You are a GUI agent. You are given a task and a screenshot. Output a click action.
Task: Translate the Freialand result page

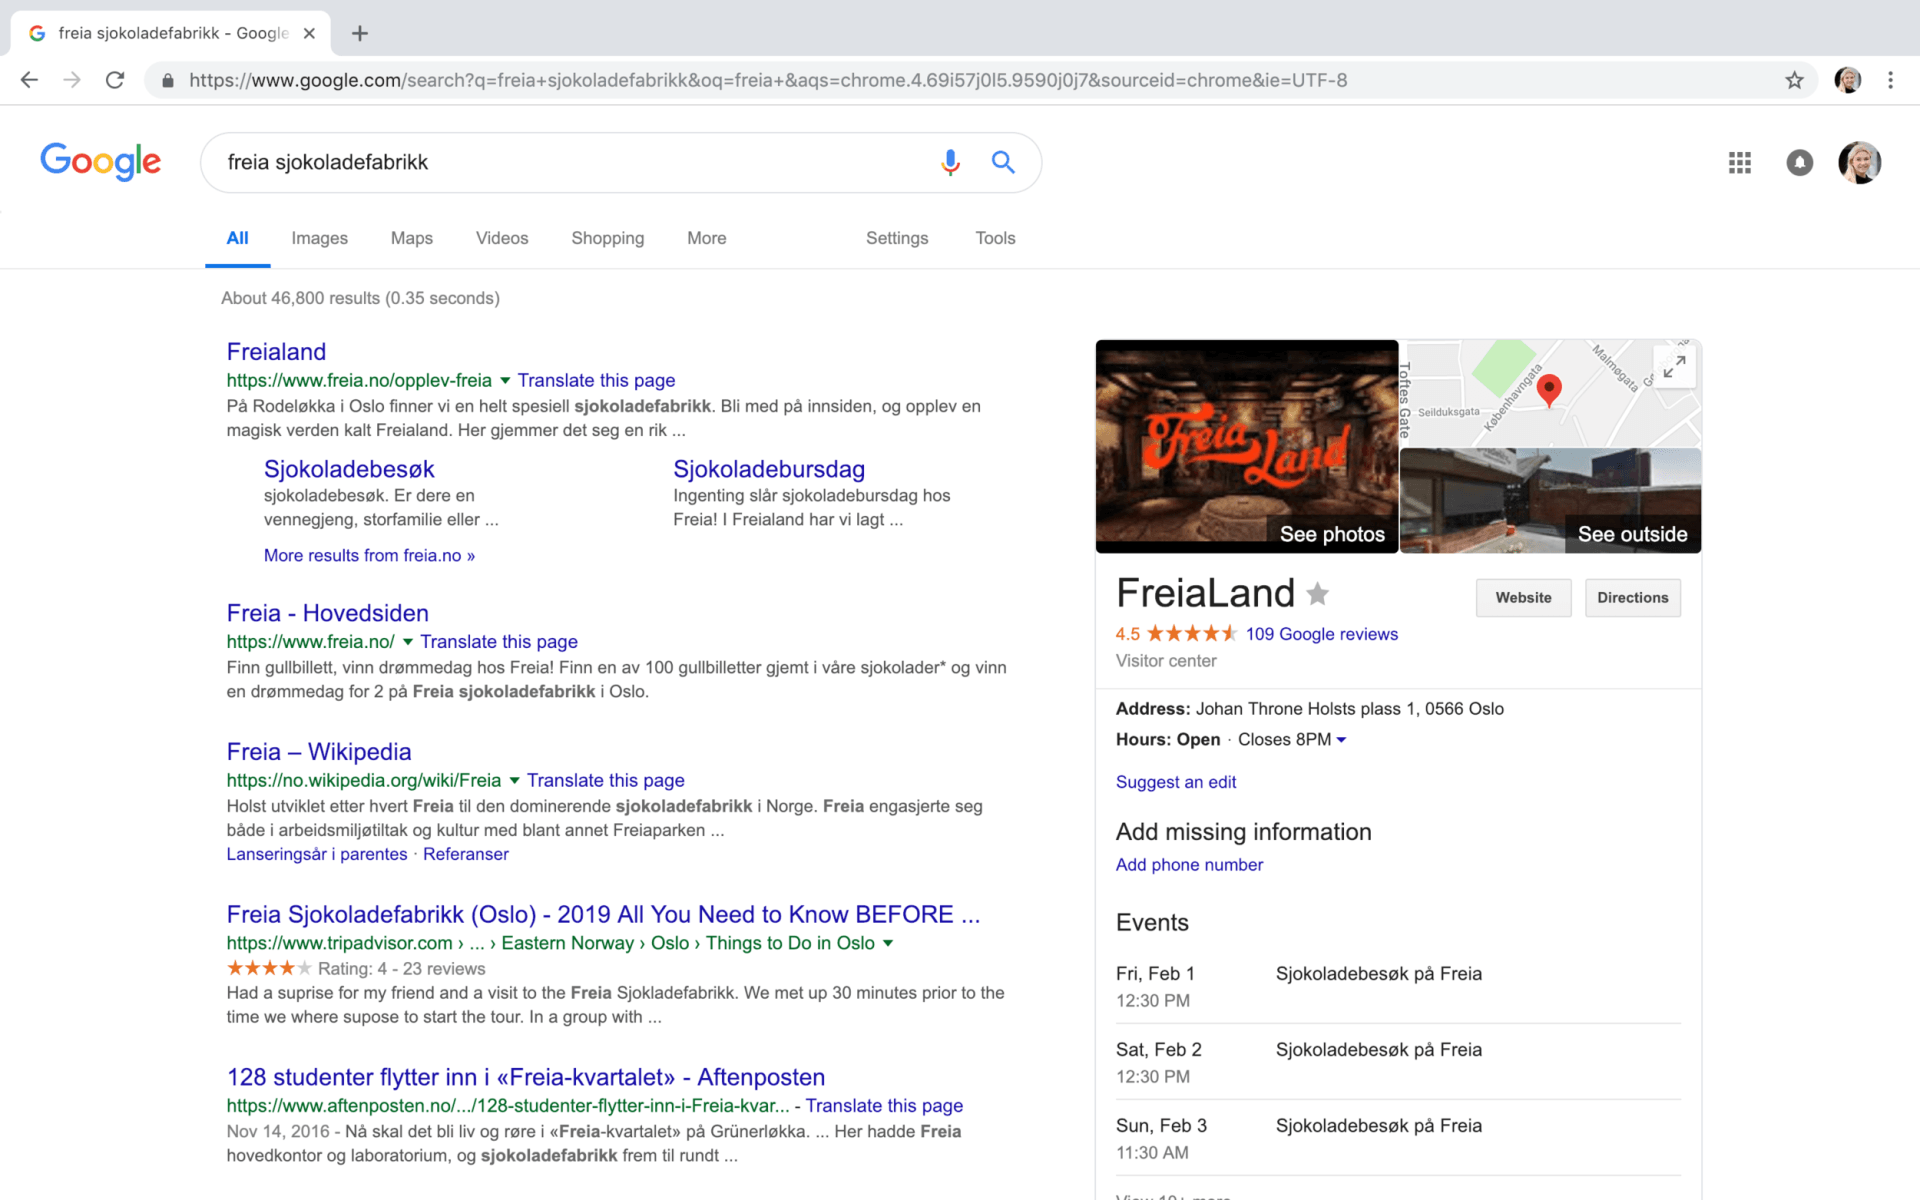point(596,380)
